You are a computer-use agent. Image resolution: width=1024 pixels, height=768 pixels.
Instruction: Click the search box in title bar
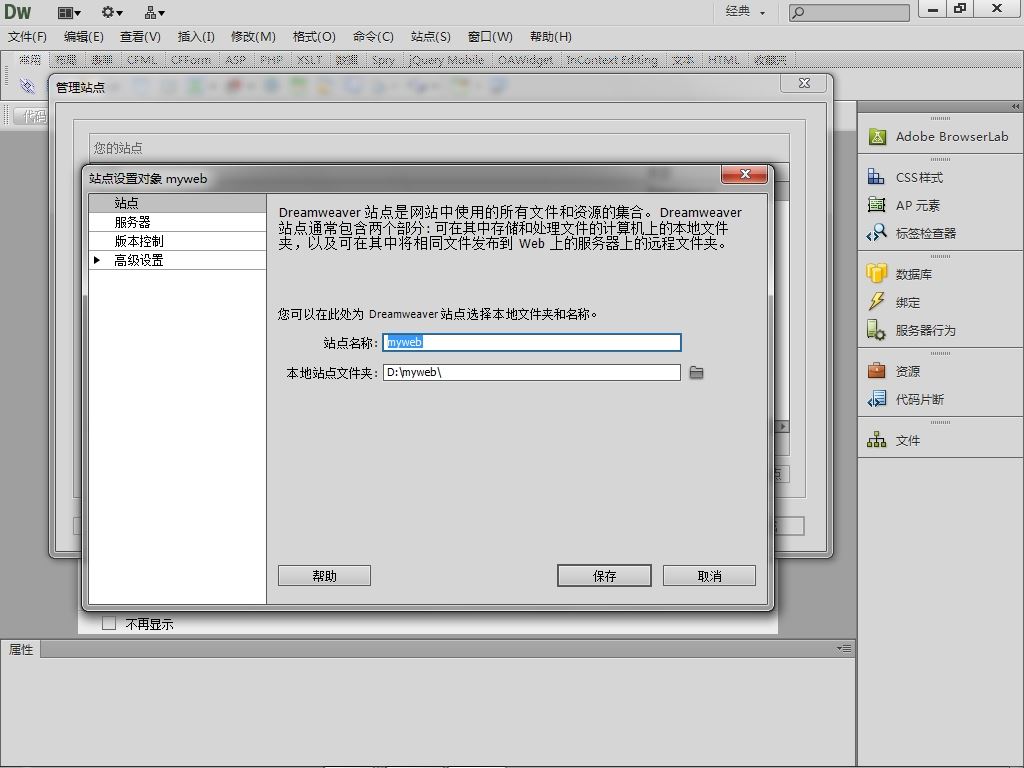pyautogui.click(x=849, y=12)
